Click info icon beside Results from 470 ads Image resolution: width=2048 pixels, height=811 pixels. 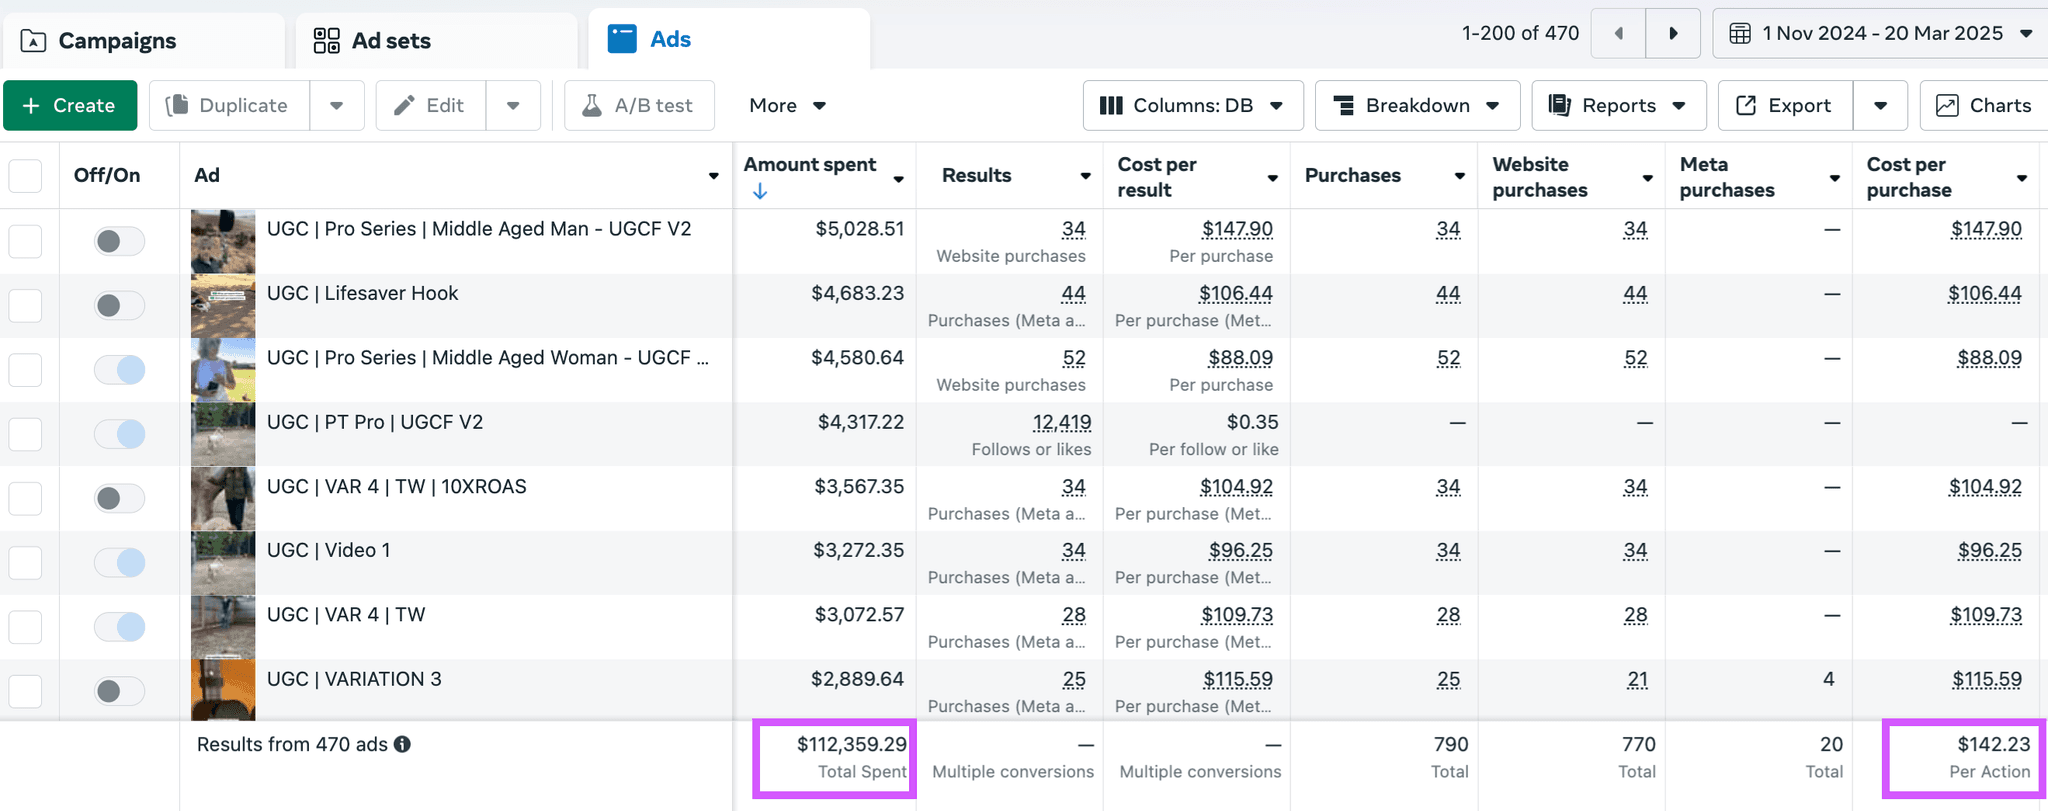[x=402, y=744]
